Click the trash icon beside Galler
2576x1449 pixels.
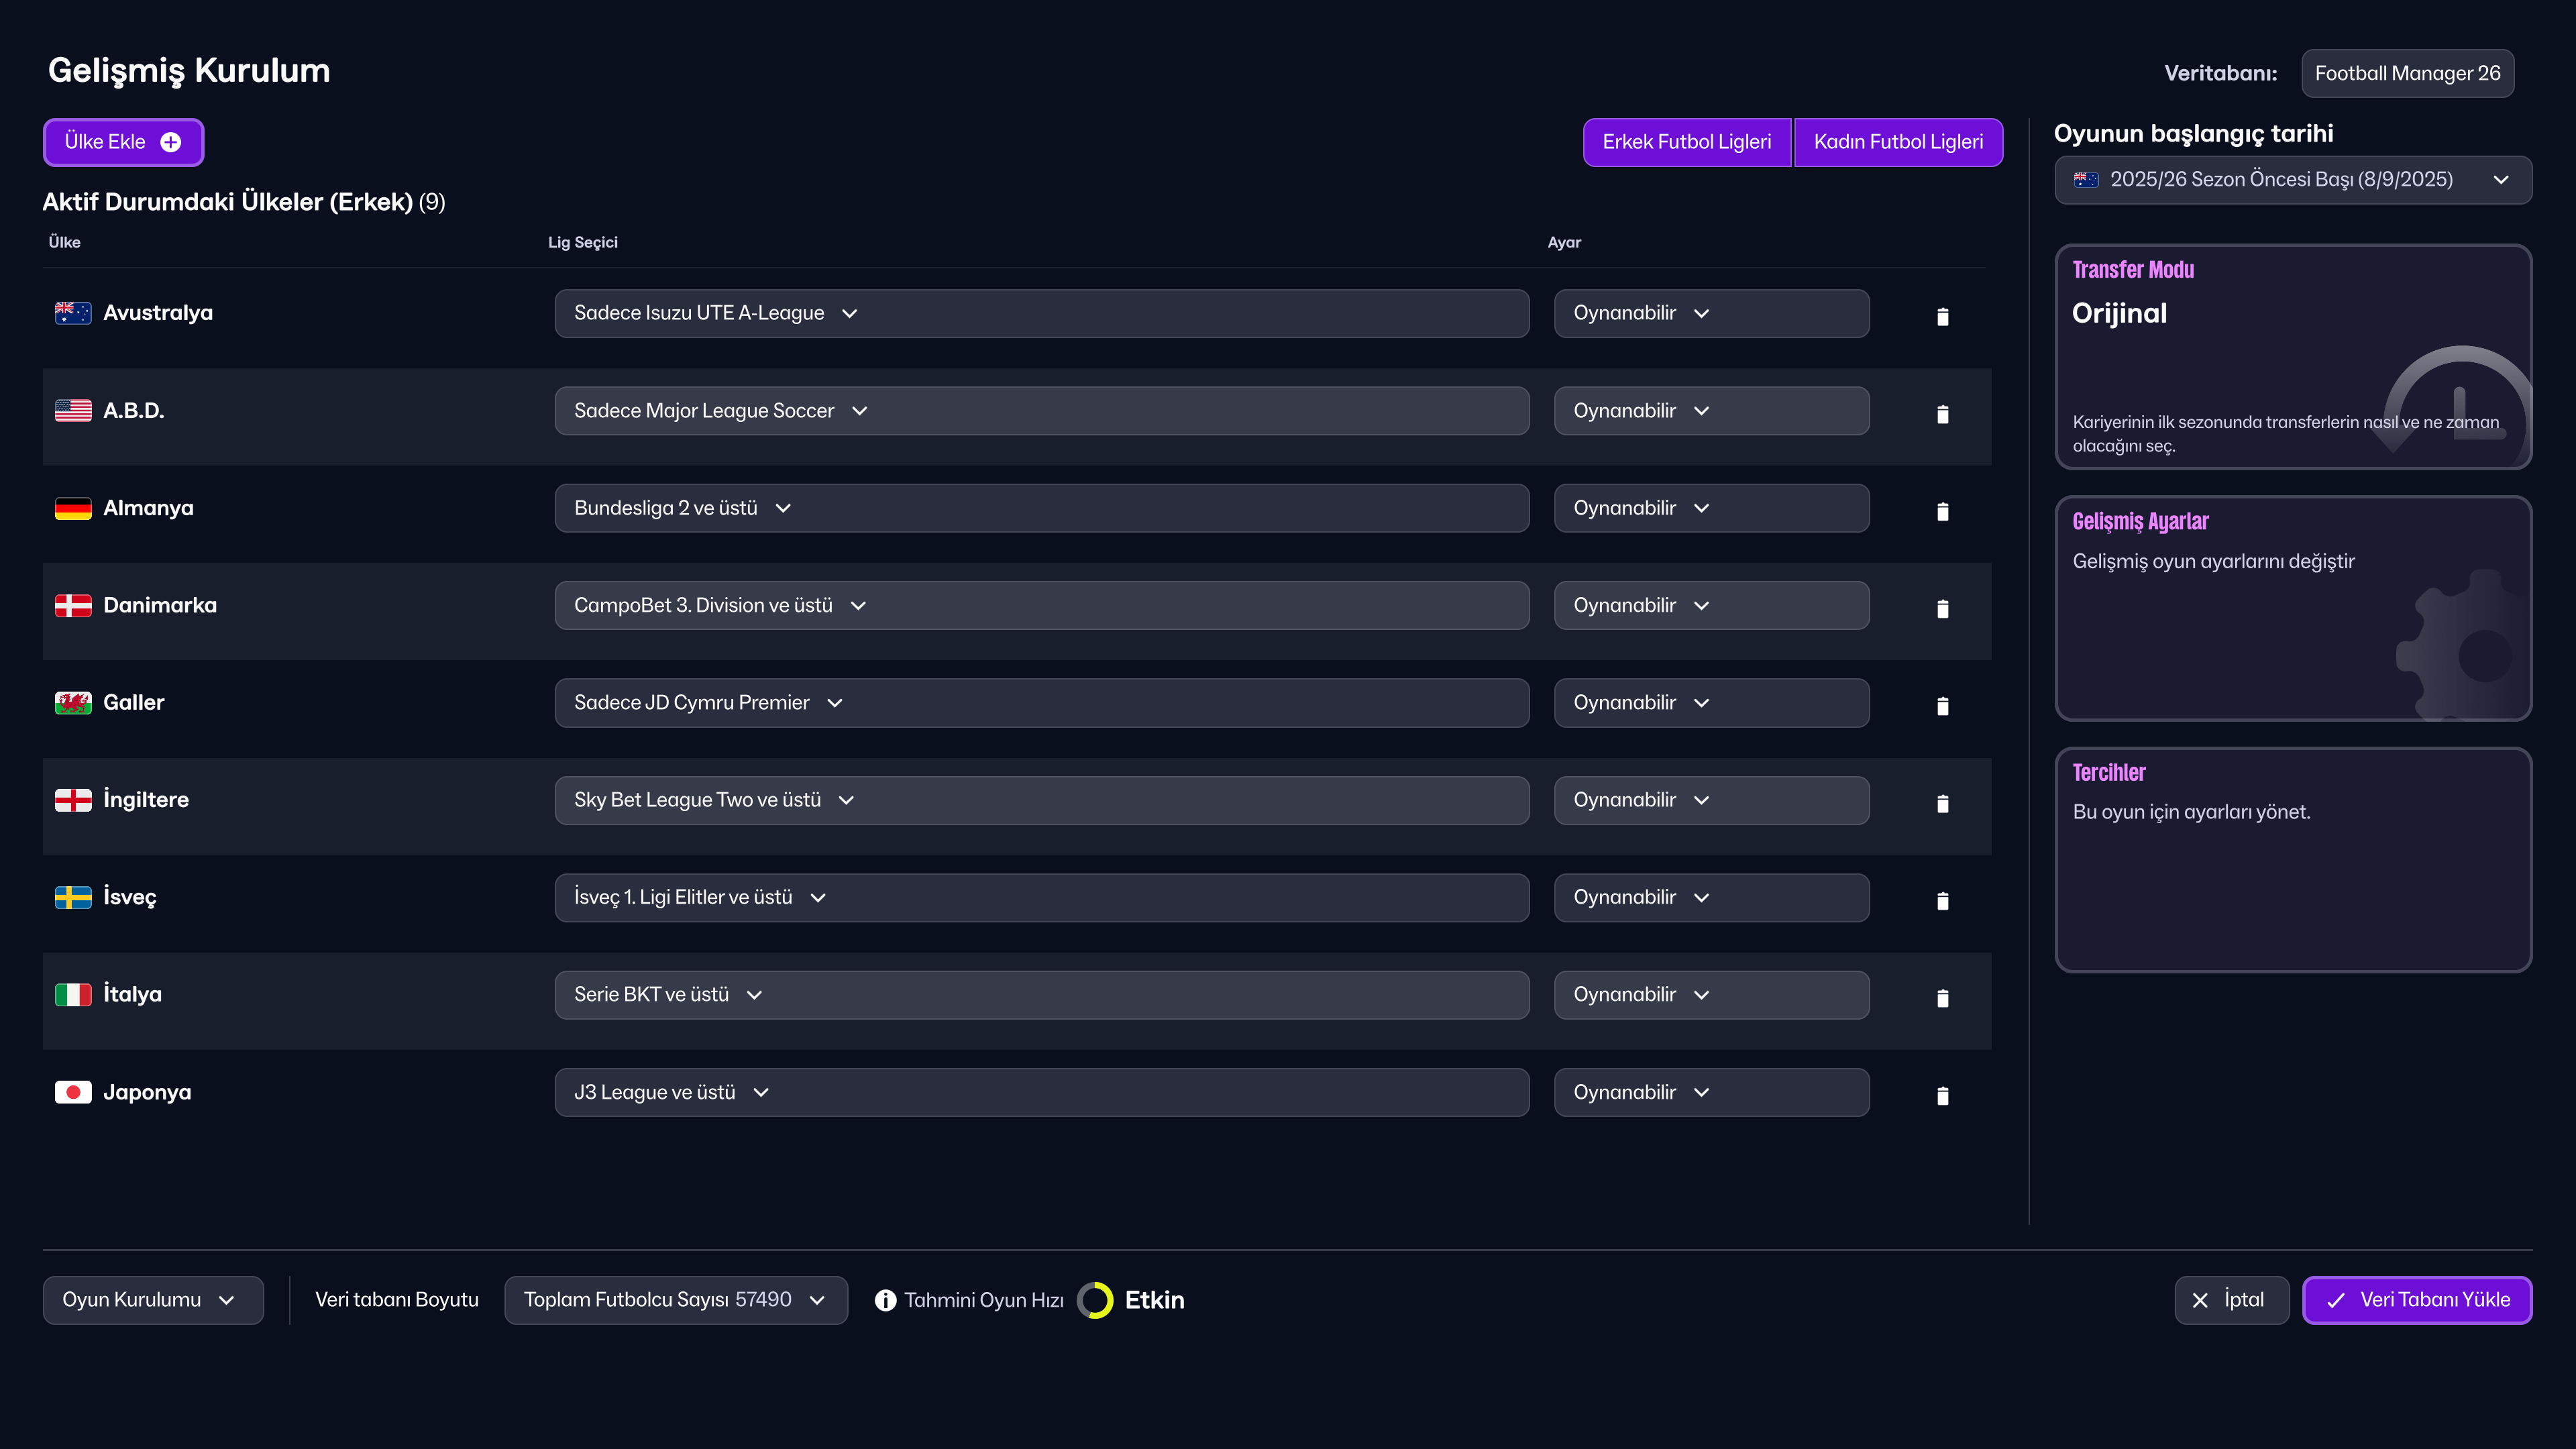[x=1943, y=705]
